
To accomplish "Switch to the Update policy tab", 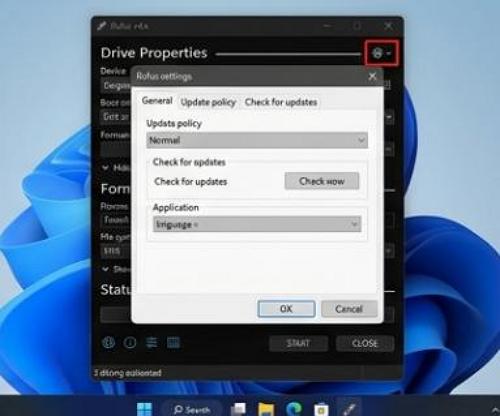I will [208, 102].
